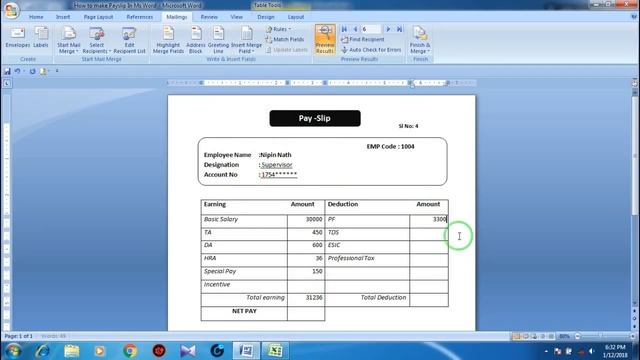Image resolution: width=640 pixels, height=360 pixels.
Task: Open the View tab
Action: (236, 17)
